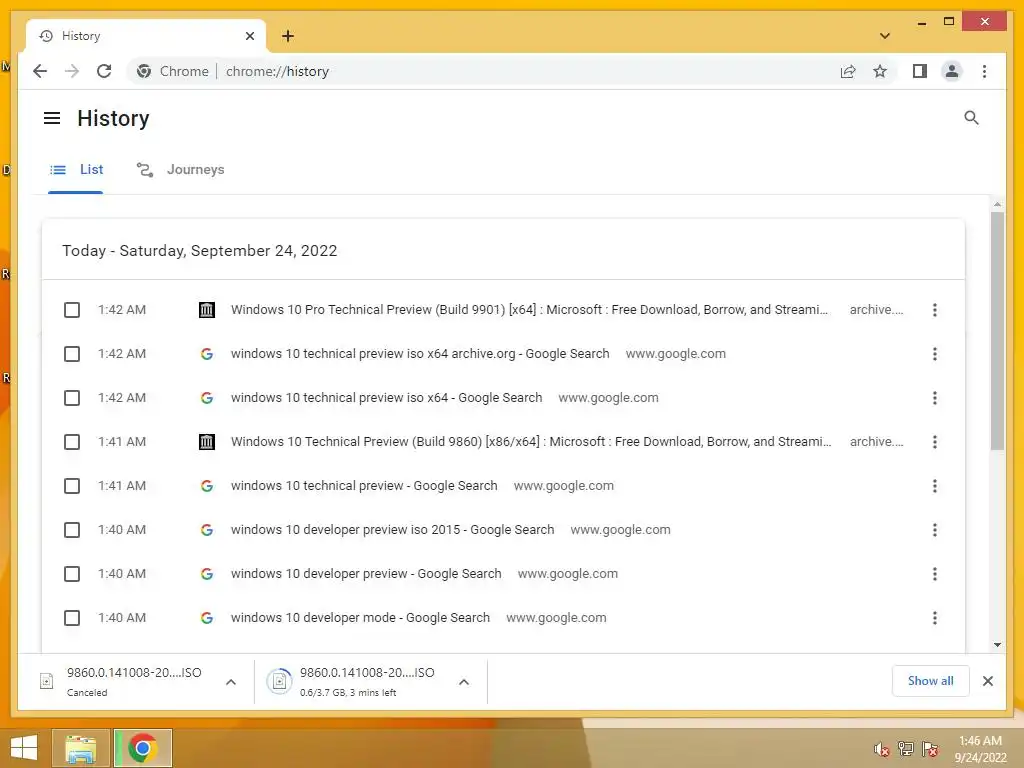
Task: Open File Explorer from the taskbar
Action: pyautogui.click(x=80, y=748)
